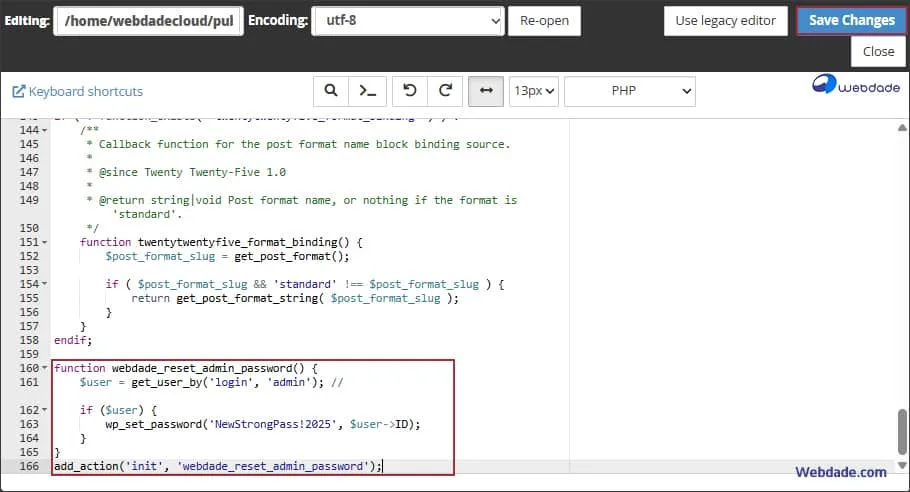Fold the if block at line 154
The image size is (910, 492).
[45, 285]
